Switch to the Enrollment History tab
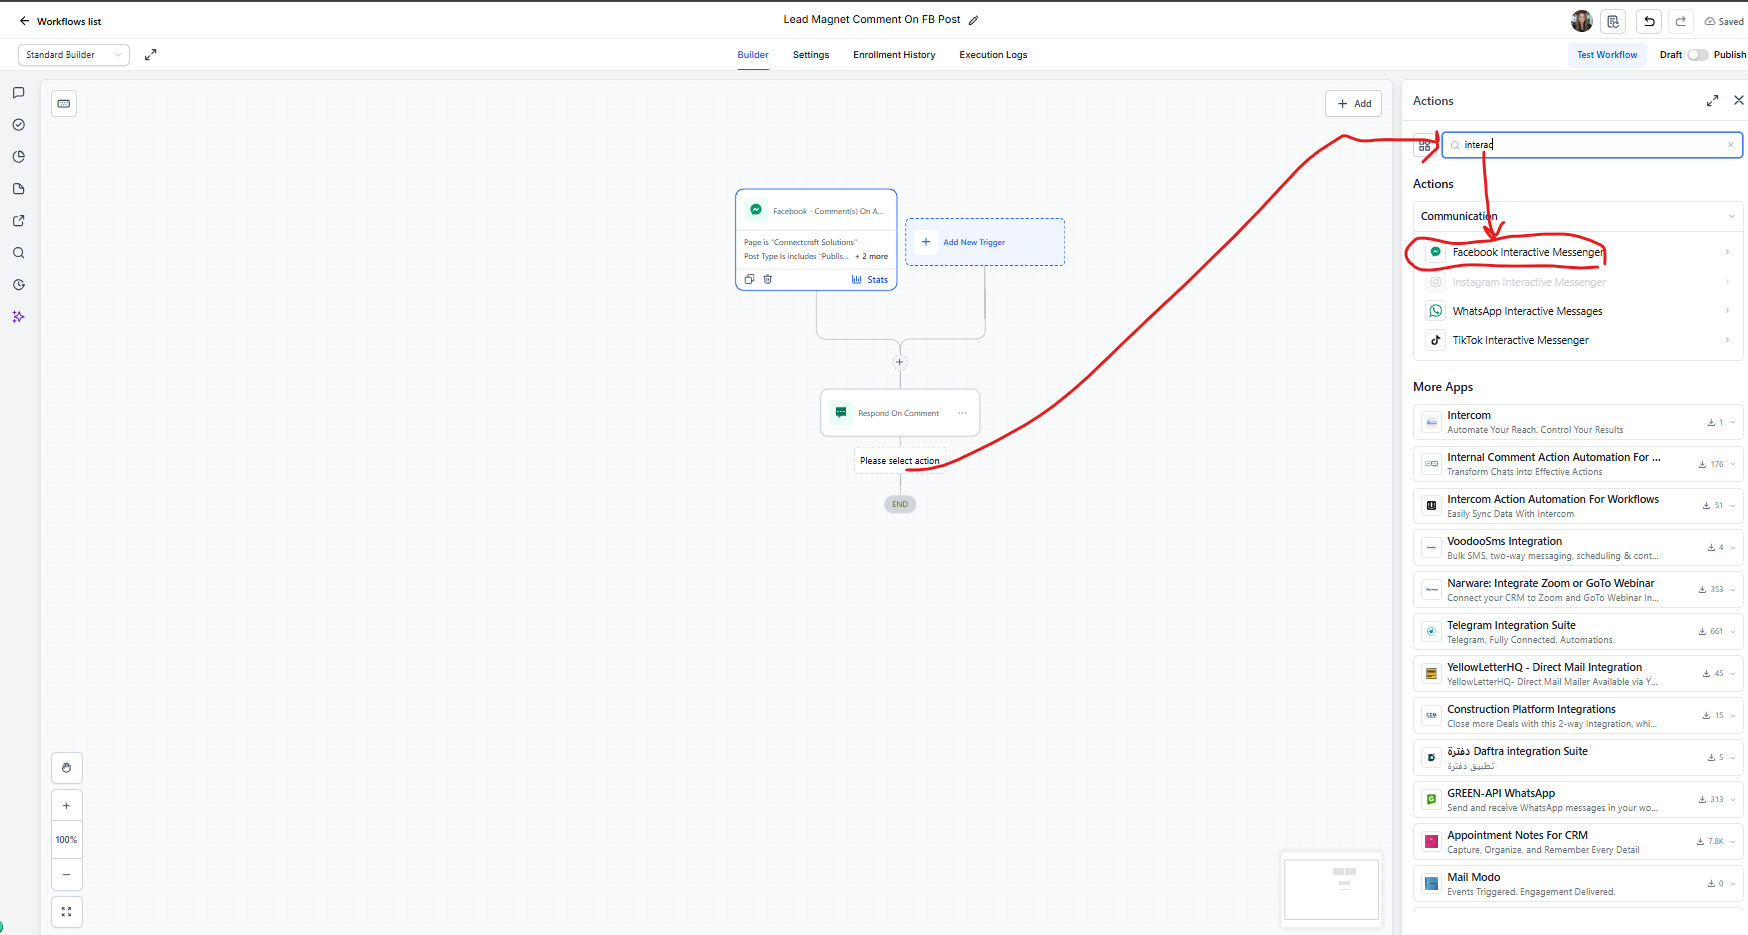The width and height of the screenshot is (1748, 935). pos(894,55)
